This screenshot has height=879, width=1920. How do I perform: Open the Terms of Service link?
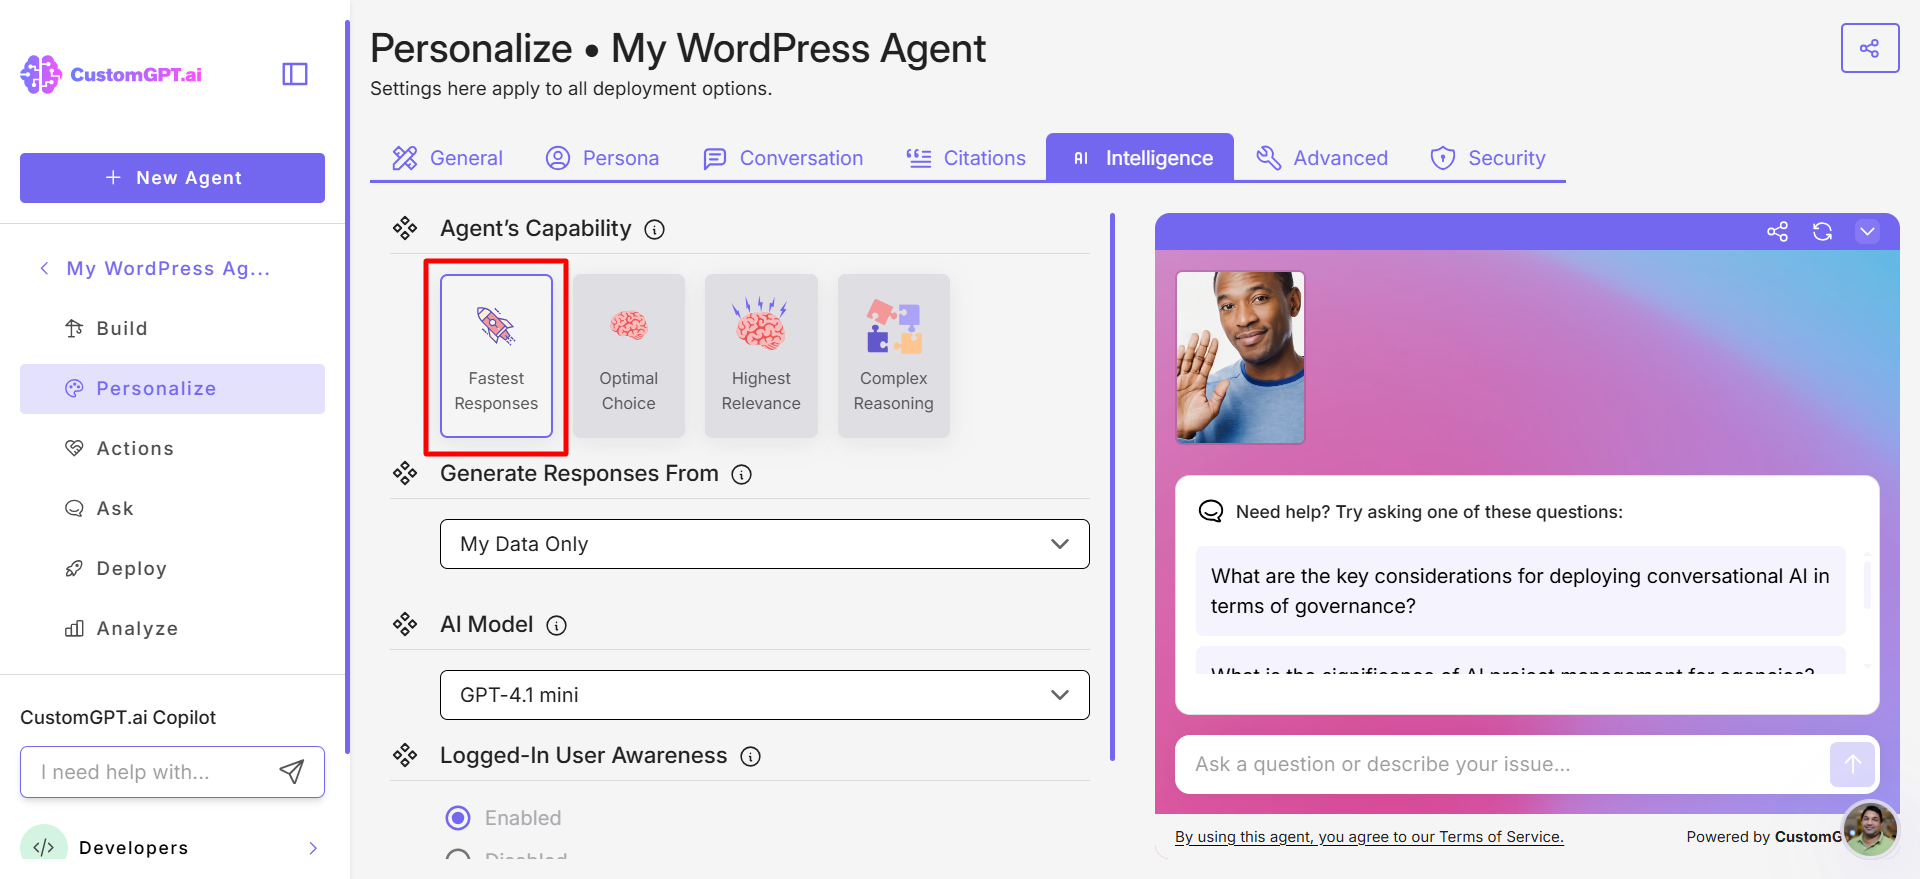coord(1369,837)
